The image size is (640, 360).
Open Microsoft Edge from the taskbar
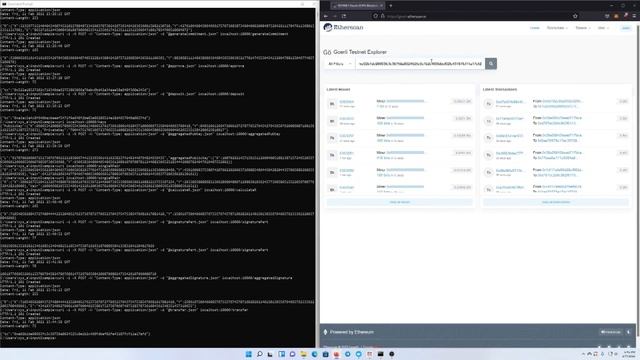coord(314,354)
